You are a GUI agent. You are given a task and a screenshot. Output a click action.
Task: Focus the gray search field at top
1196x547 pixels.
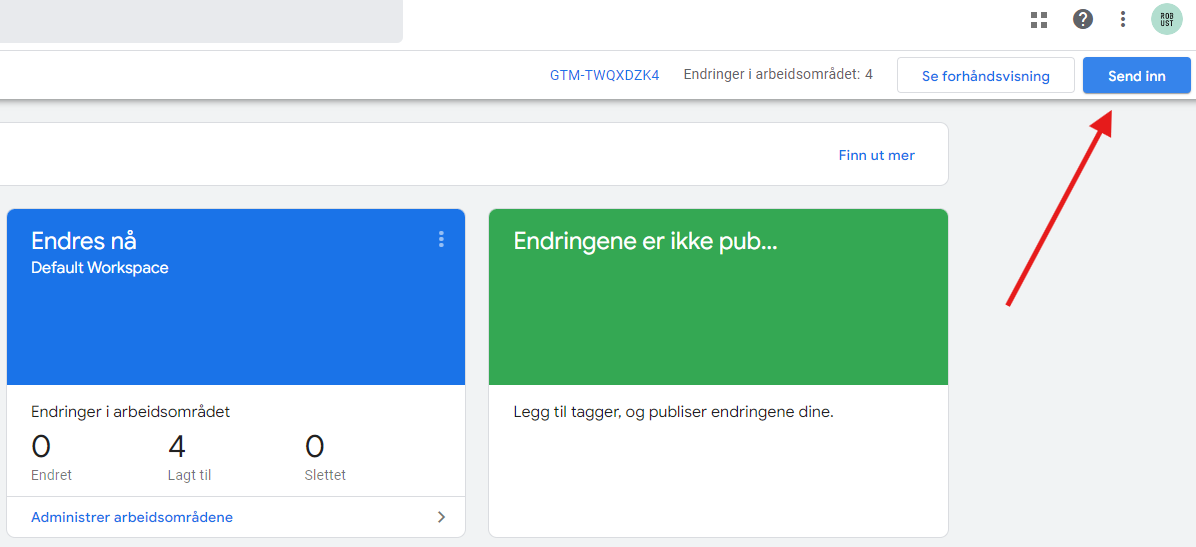200,20
